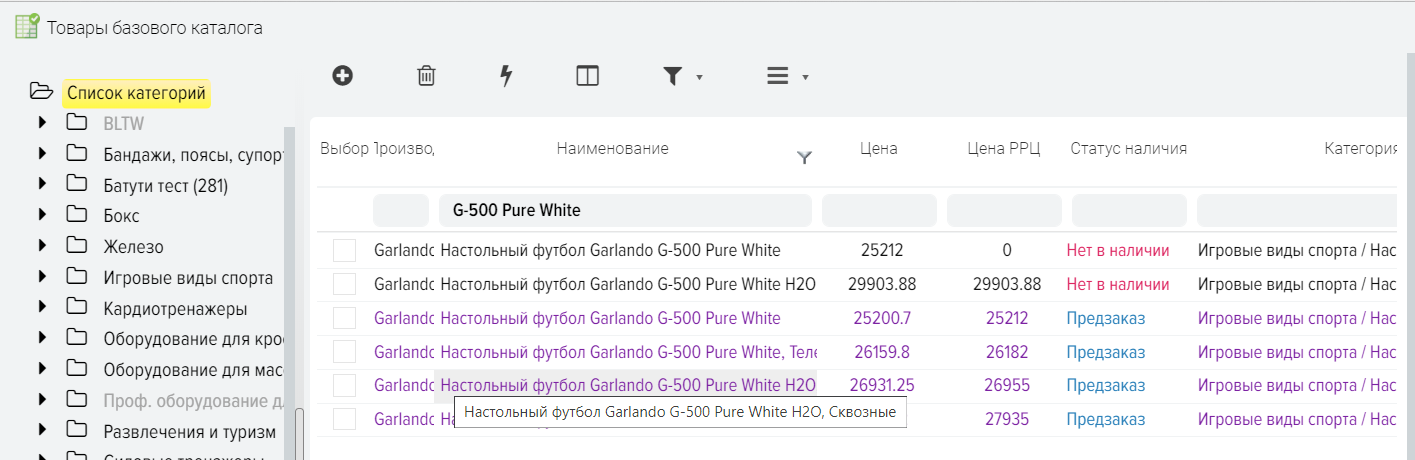The width and height of the screenshot is (1415, 460).
Task: Select the Оборудование для кро… category
Action: coord(193,339)
